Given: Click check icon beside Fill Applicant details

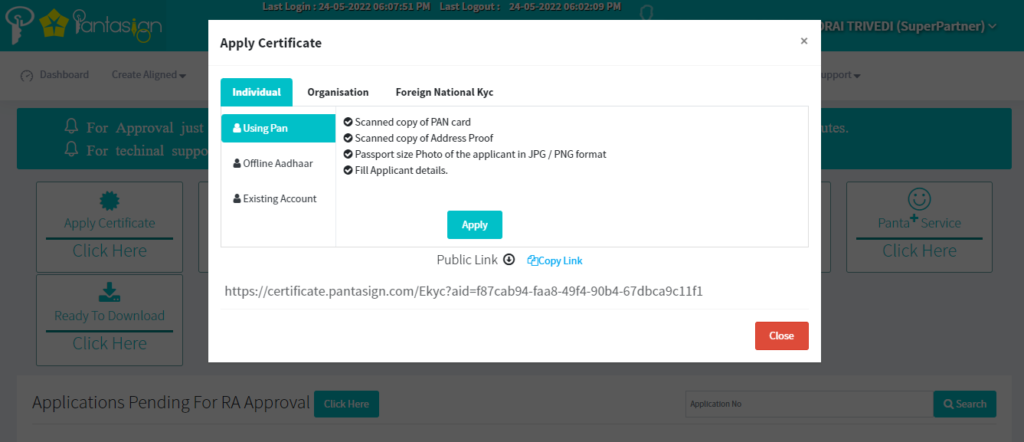Looking at the screenshot, I should click(348, 171).
